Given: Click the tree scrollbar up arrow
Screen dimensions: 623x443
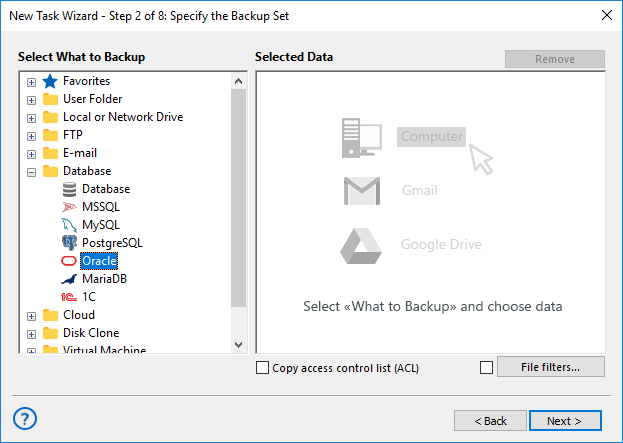Looking at the screenshot, I should coord(238,81).
